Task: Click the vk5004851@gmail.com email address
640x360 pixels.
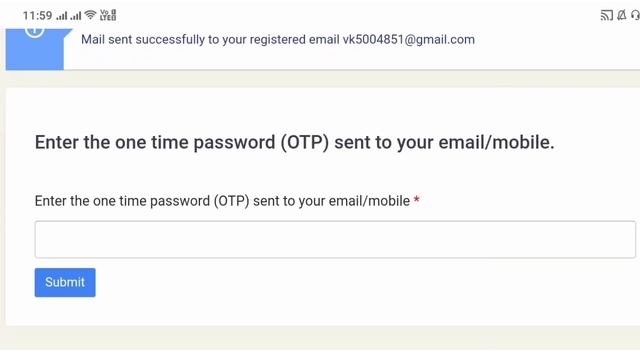Action: [x=409, y=40]
